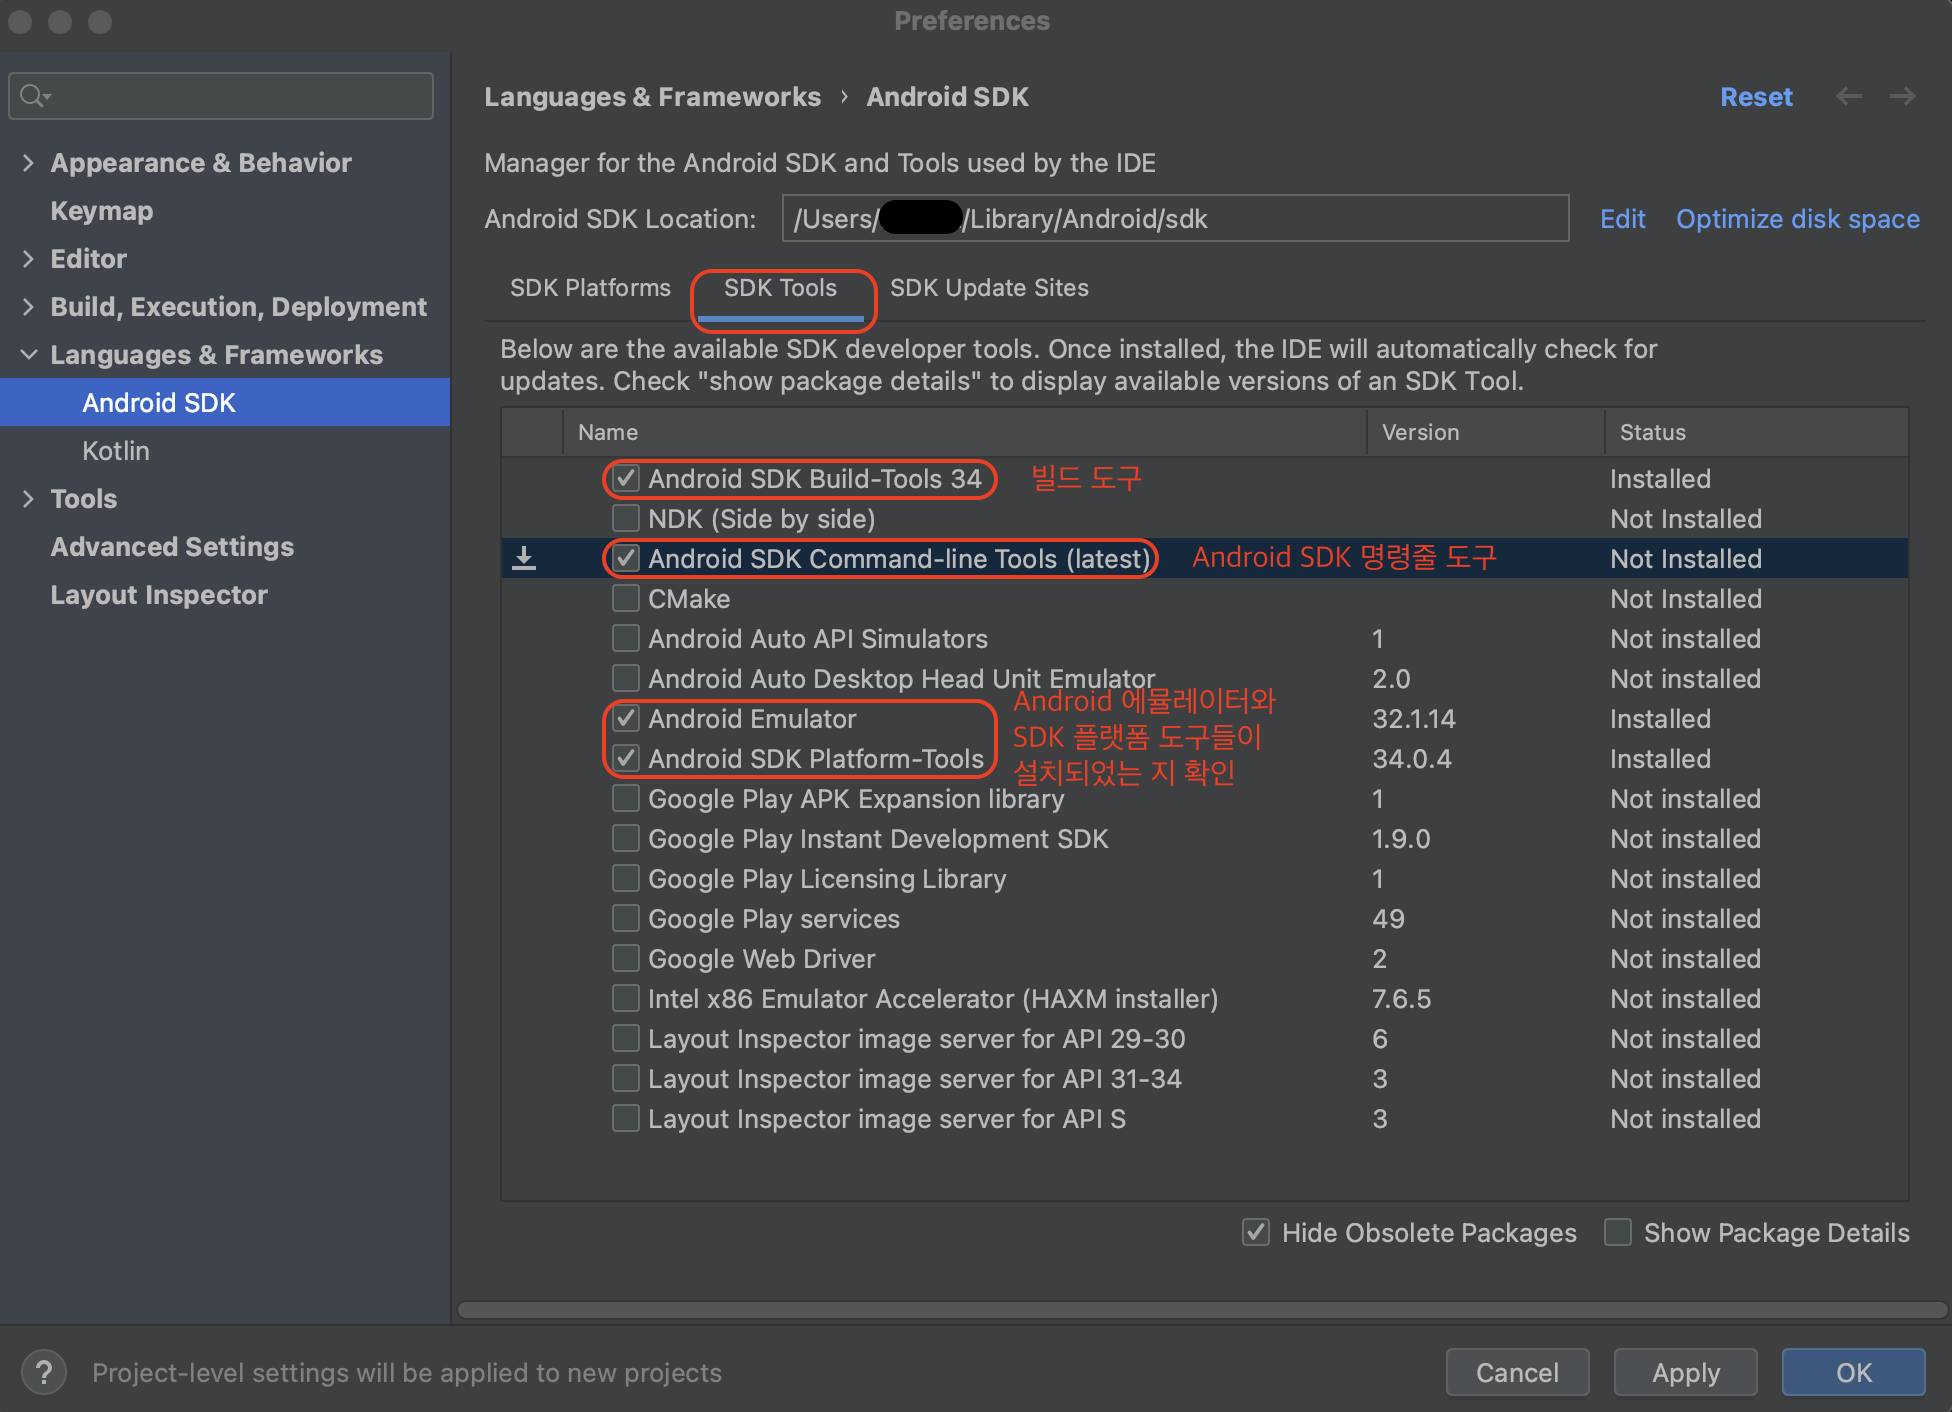Switch to the SDK Platforms tab
Screen dimensions: 1952x1412
click(590, 288)
